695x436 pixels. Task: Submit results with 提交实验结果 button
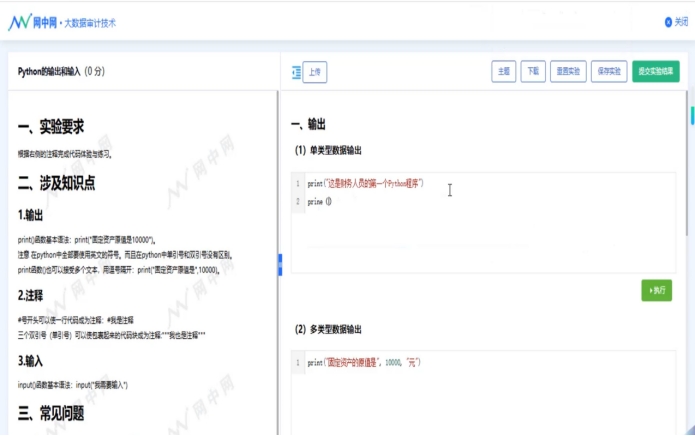[x=656, y=72]
